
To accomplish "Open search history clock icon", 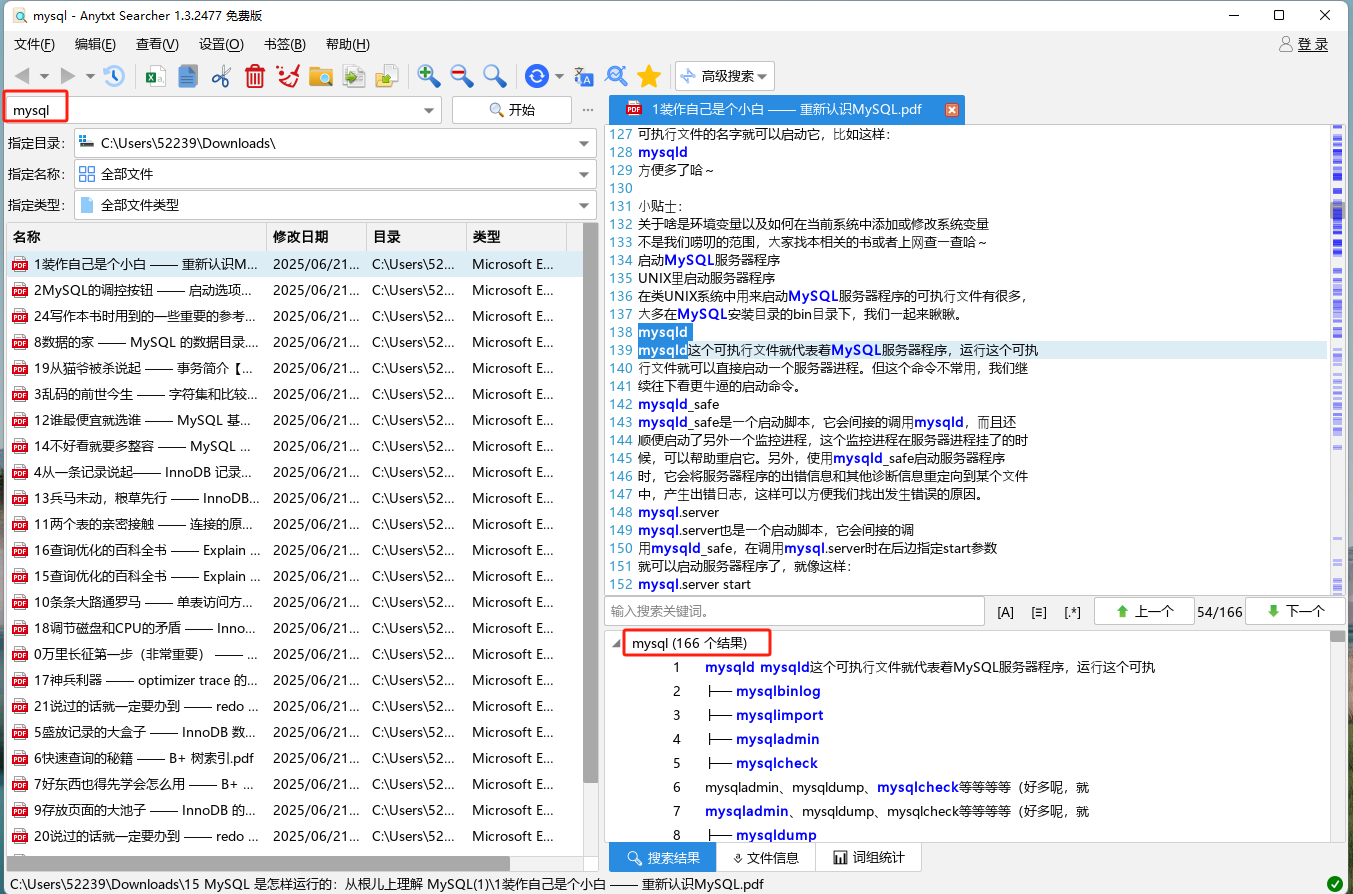I will 114,76.
